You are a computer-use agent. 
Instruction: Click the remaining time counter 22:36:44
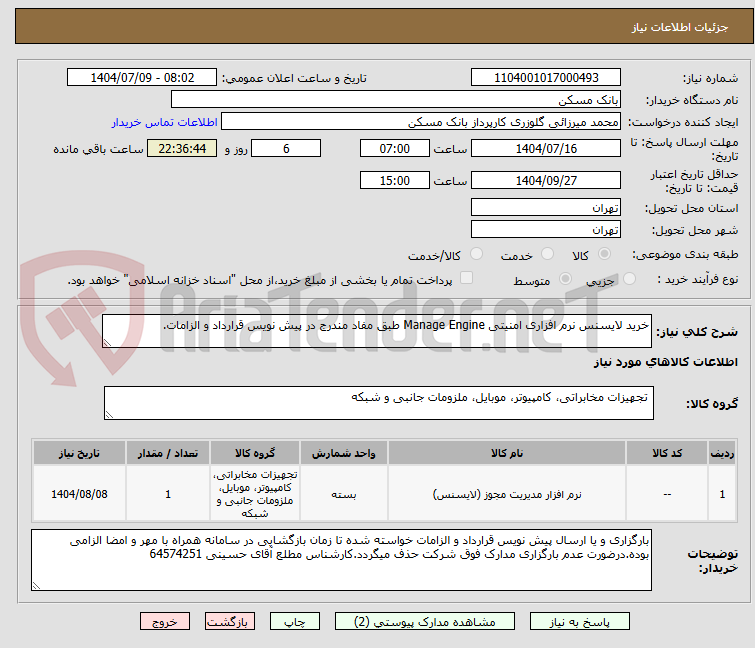click(x=182, y=148)
